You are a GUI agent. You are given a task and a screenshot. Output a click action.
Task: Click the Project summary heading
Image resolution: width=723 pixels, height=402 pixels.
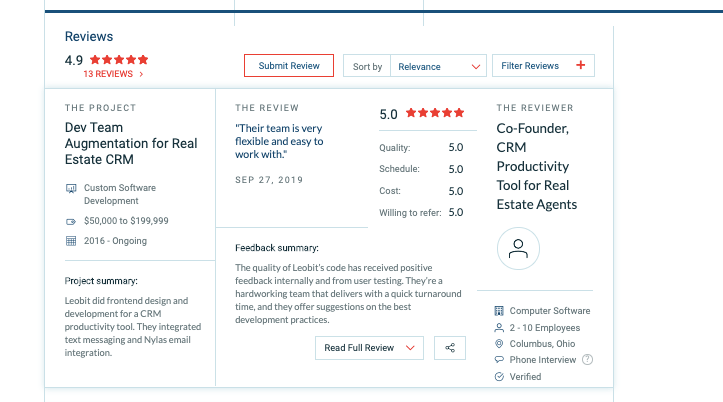coord(101,281)
